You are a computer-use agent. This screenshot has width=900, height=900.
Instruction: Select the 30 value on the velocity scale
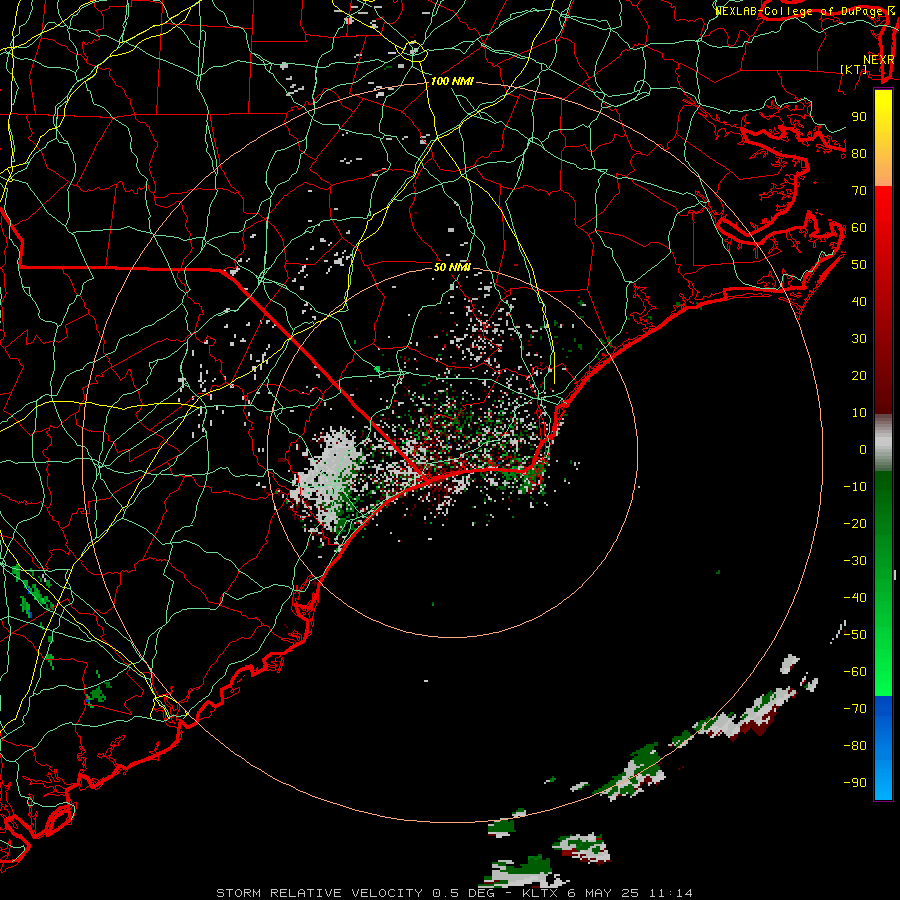[x=859, y=339]
